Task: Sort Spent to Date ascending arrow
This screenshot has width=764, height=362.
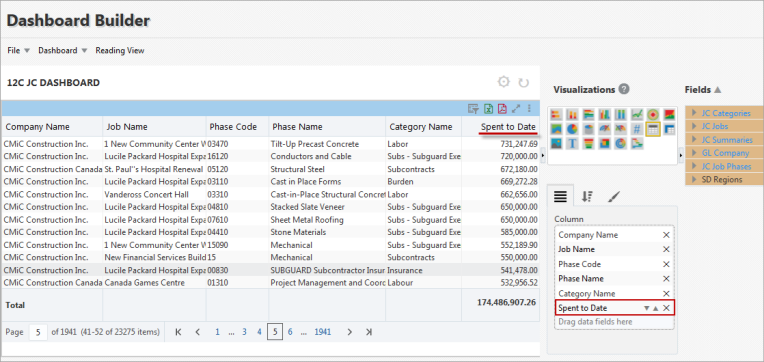Action: pyautogui.click(x=655, y=308)
